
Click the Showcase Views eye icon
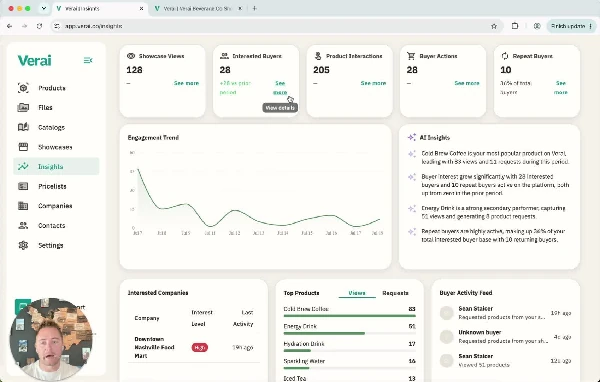pos(131,56)
